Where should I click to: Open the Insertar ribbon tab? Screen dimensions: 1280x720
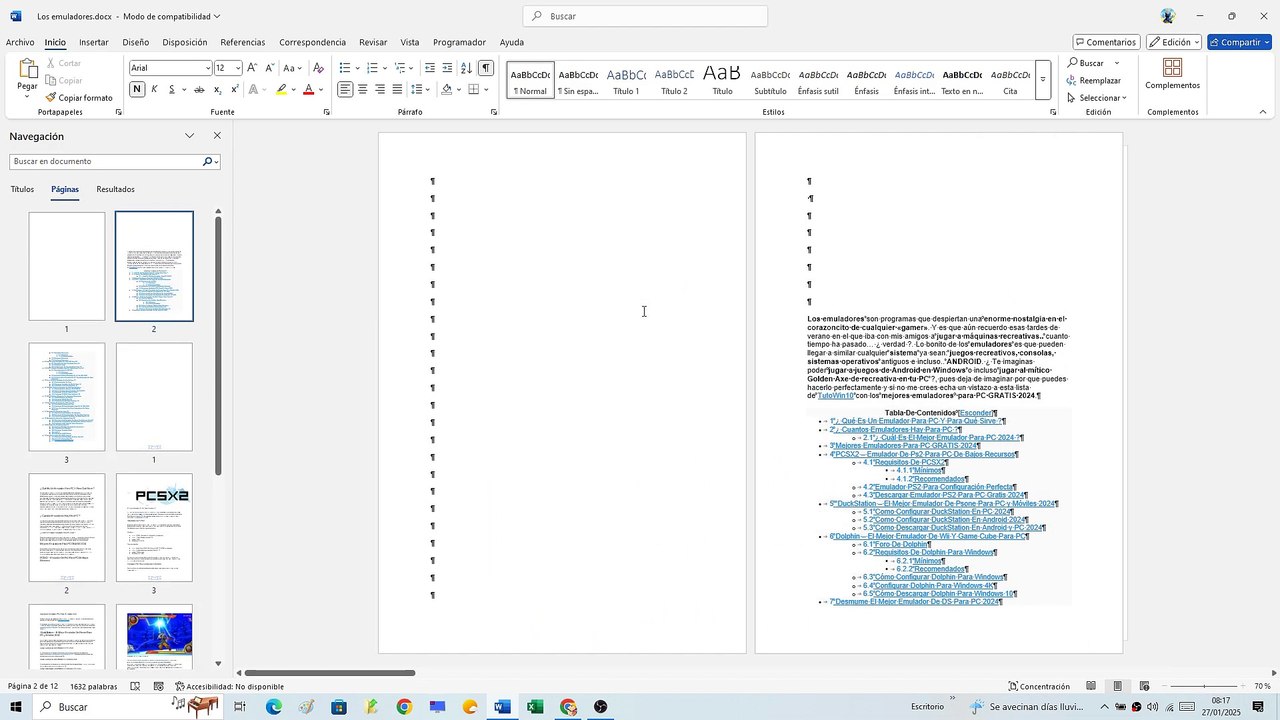[94, 42]
